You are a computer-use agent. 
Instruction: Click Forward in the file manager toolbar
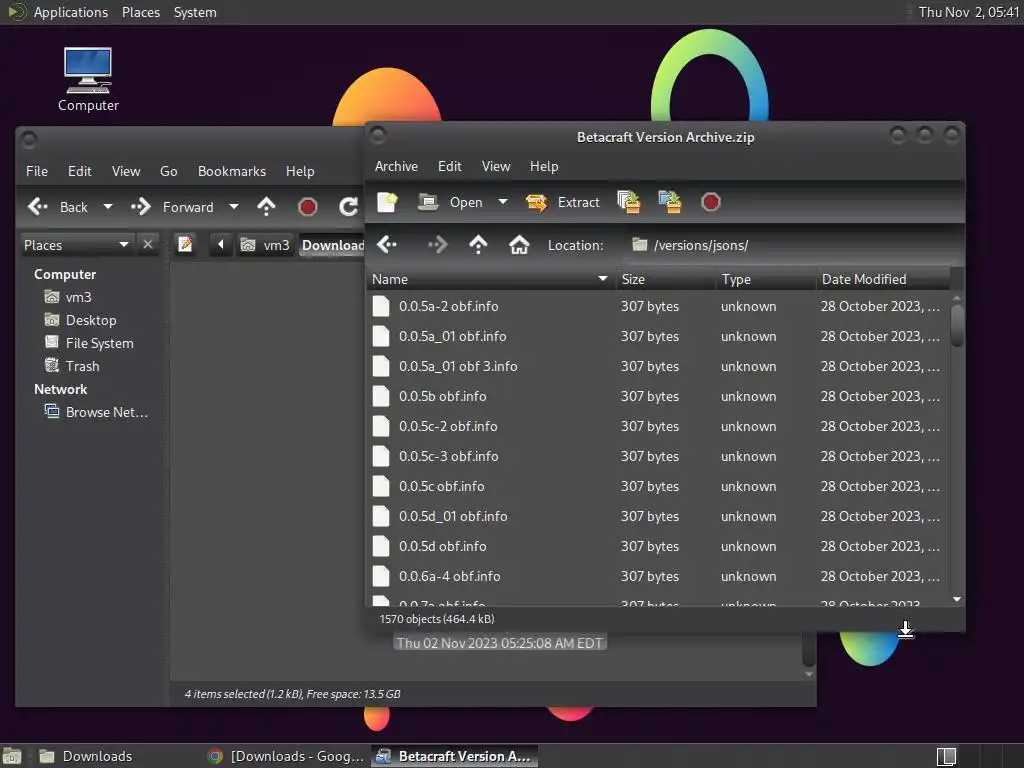pos(172,207)
